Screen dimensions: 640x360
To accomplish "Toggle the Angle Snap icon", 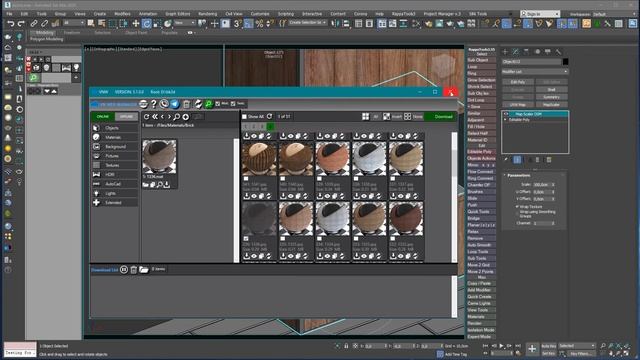I will click(248, 24).
